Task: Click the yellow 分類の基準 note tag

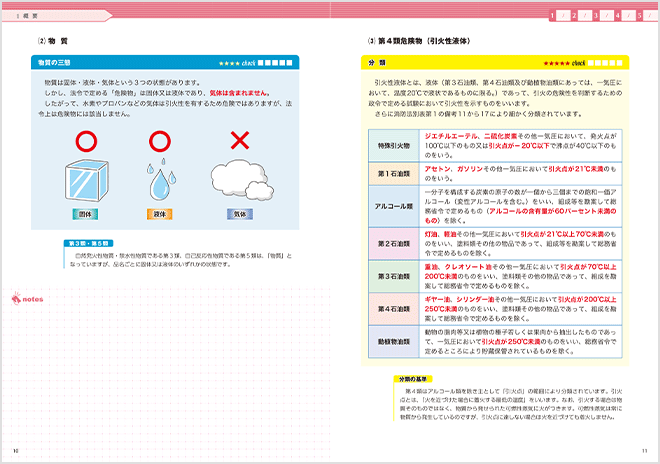Action: pyautogui.click(x=413, y=379)
